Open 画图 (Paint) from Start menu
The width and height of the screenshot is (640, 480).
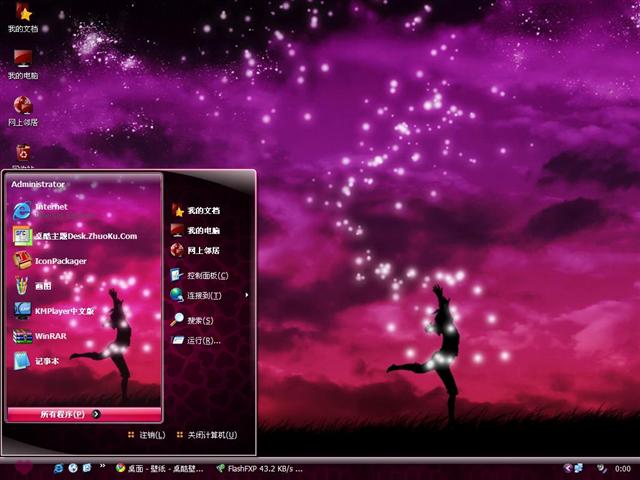coord(42,286)
